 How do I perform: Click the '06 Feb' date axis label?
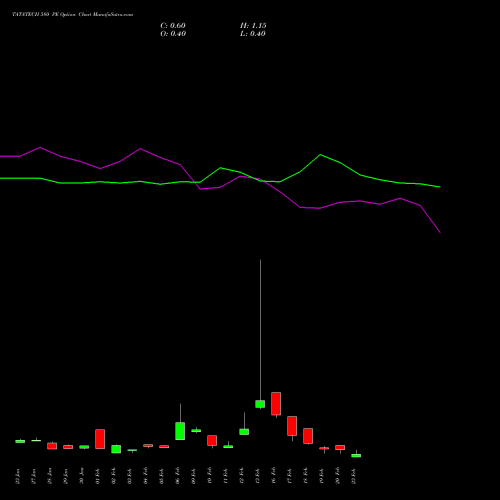pyautogui.click(x=178, y=476)
